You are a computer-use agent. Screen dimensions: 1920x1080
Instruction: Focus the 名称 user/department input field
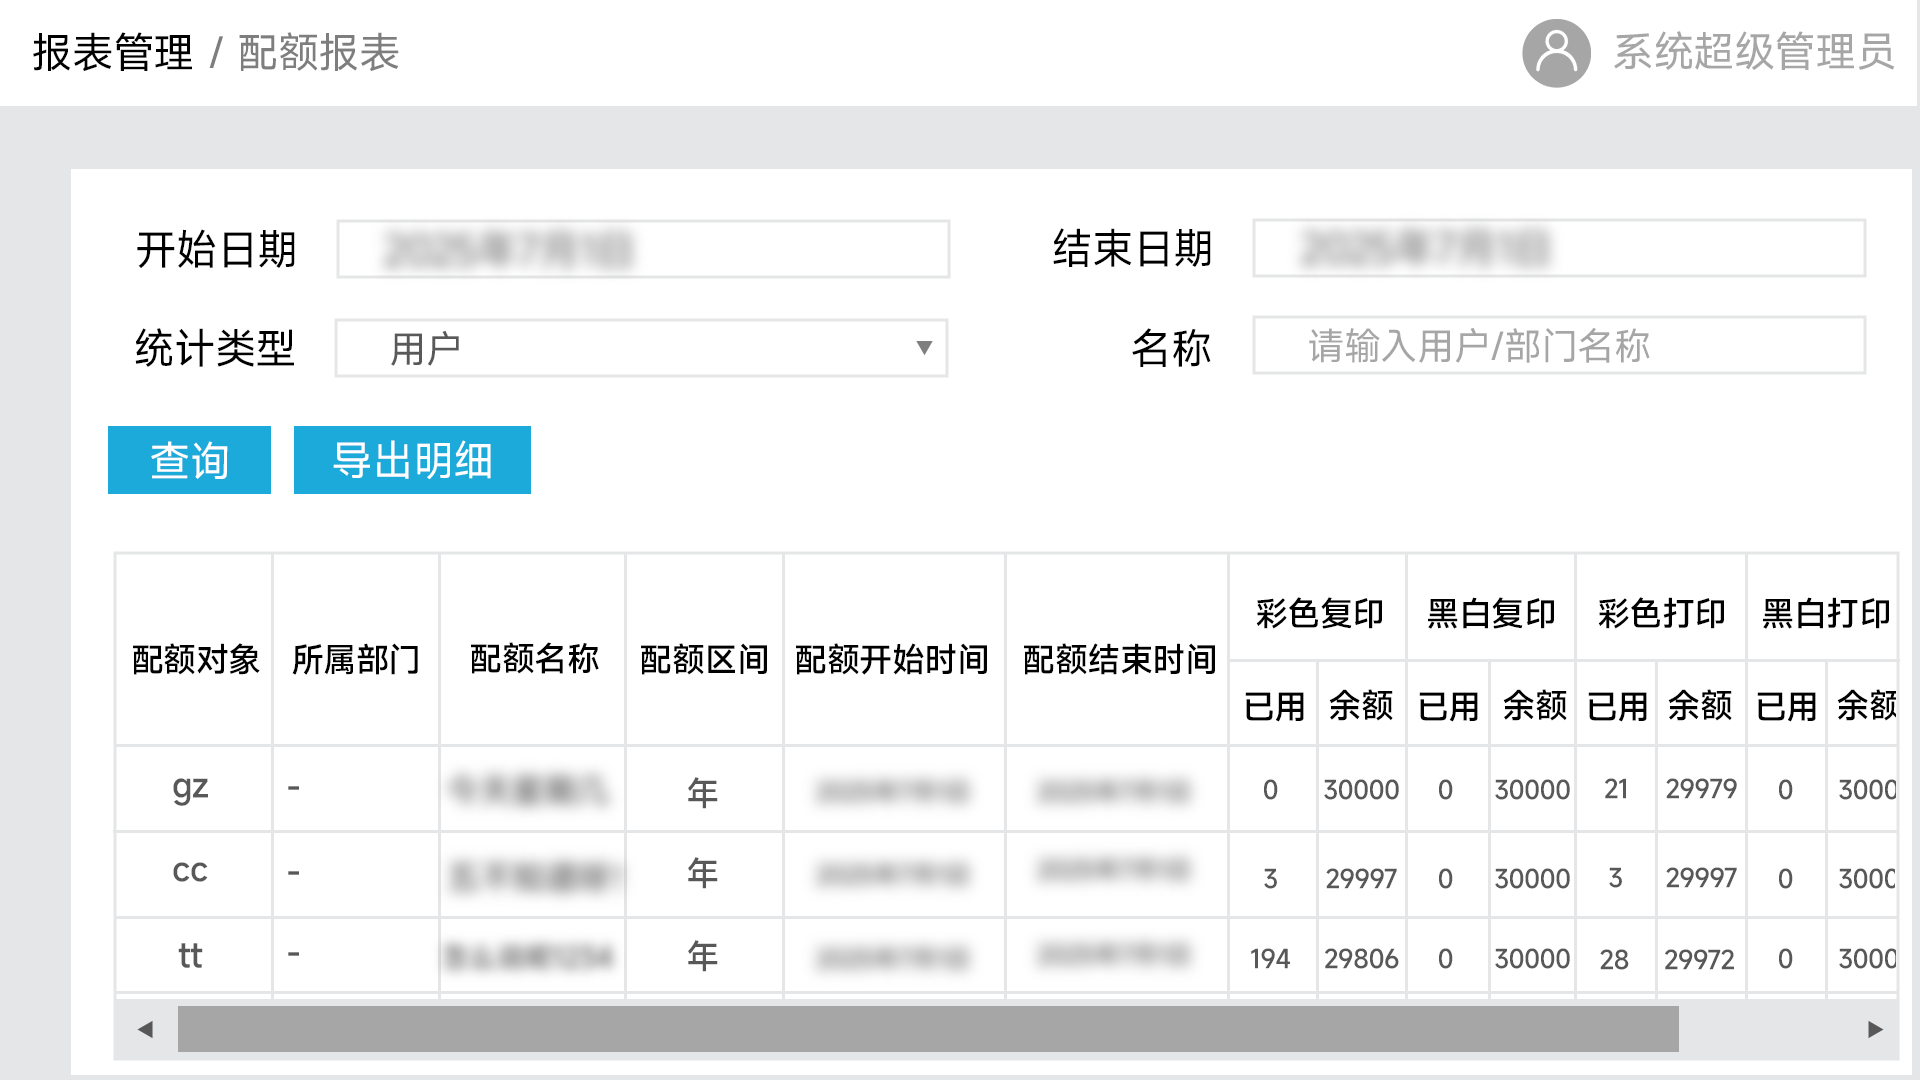coord(1559,346)
